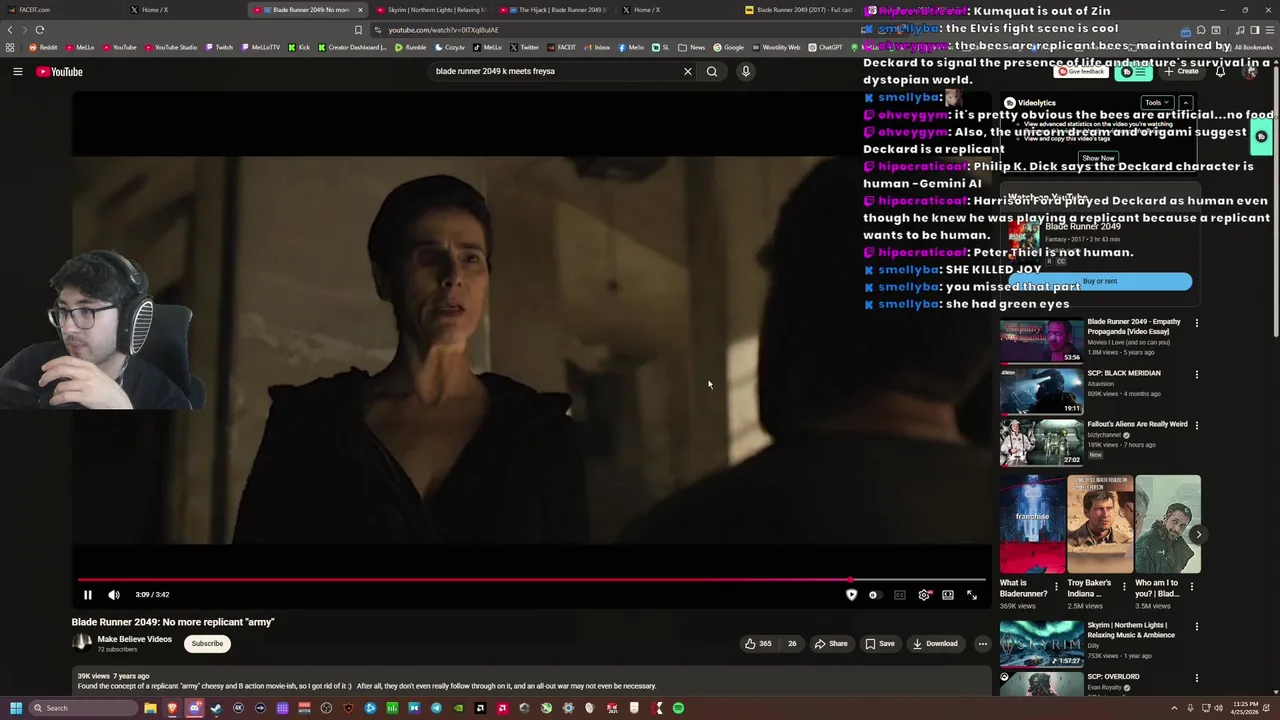Switch to Blade Runner 2049 Full cast tab
The image size is (1280, 720).
coord(800,10)
